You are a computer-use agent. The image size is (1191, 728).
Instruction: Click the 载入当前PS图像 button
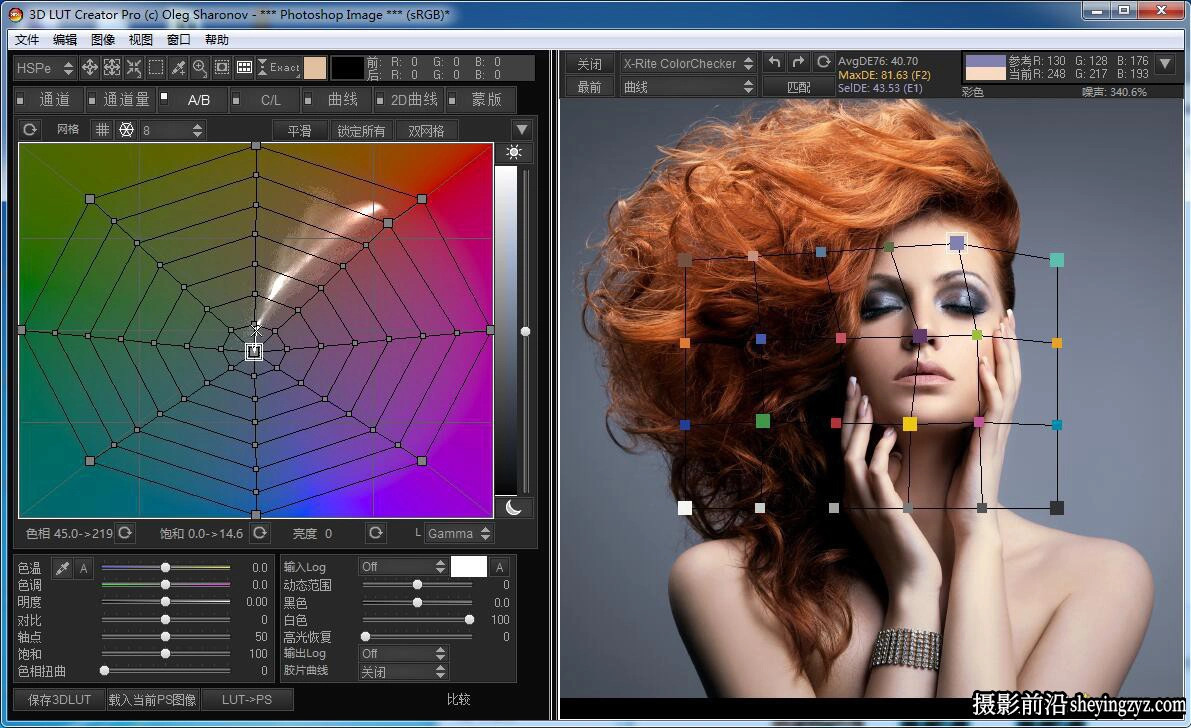point(152,699)
